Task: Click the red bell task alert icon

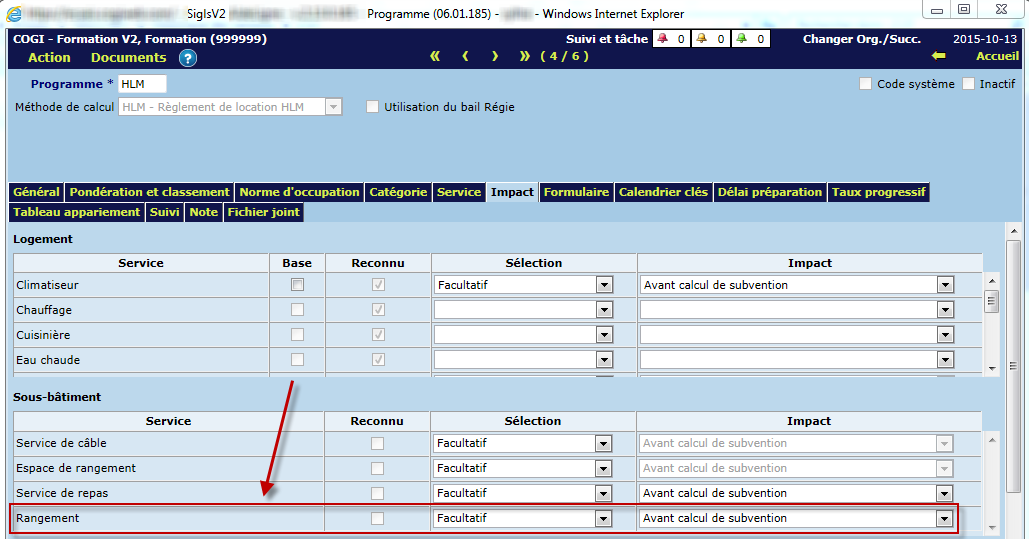Action: pos(662,39)
